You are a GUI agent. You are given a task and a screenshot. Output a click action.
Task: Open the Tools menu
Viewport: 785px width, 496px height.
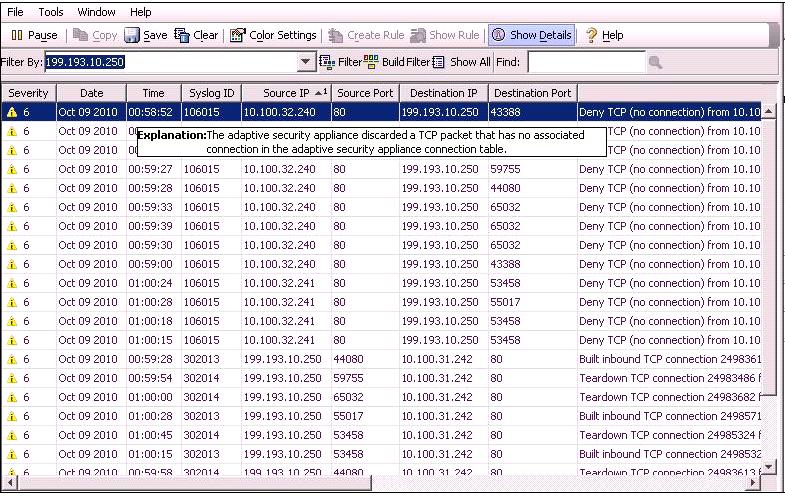point(51,12)
